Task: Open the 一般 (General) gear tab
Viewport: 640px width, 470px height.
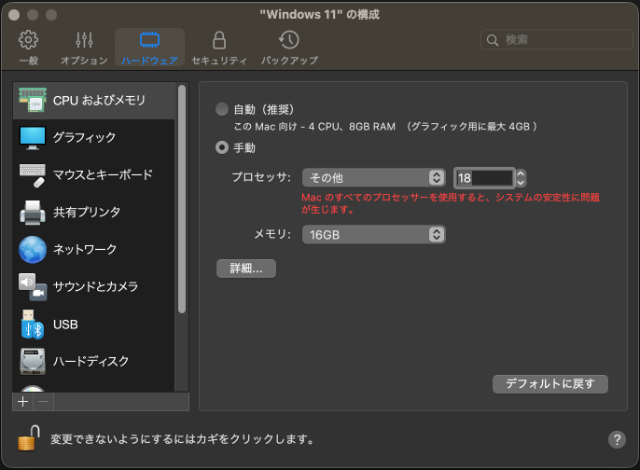Action: pos(29,48)
